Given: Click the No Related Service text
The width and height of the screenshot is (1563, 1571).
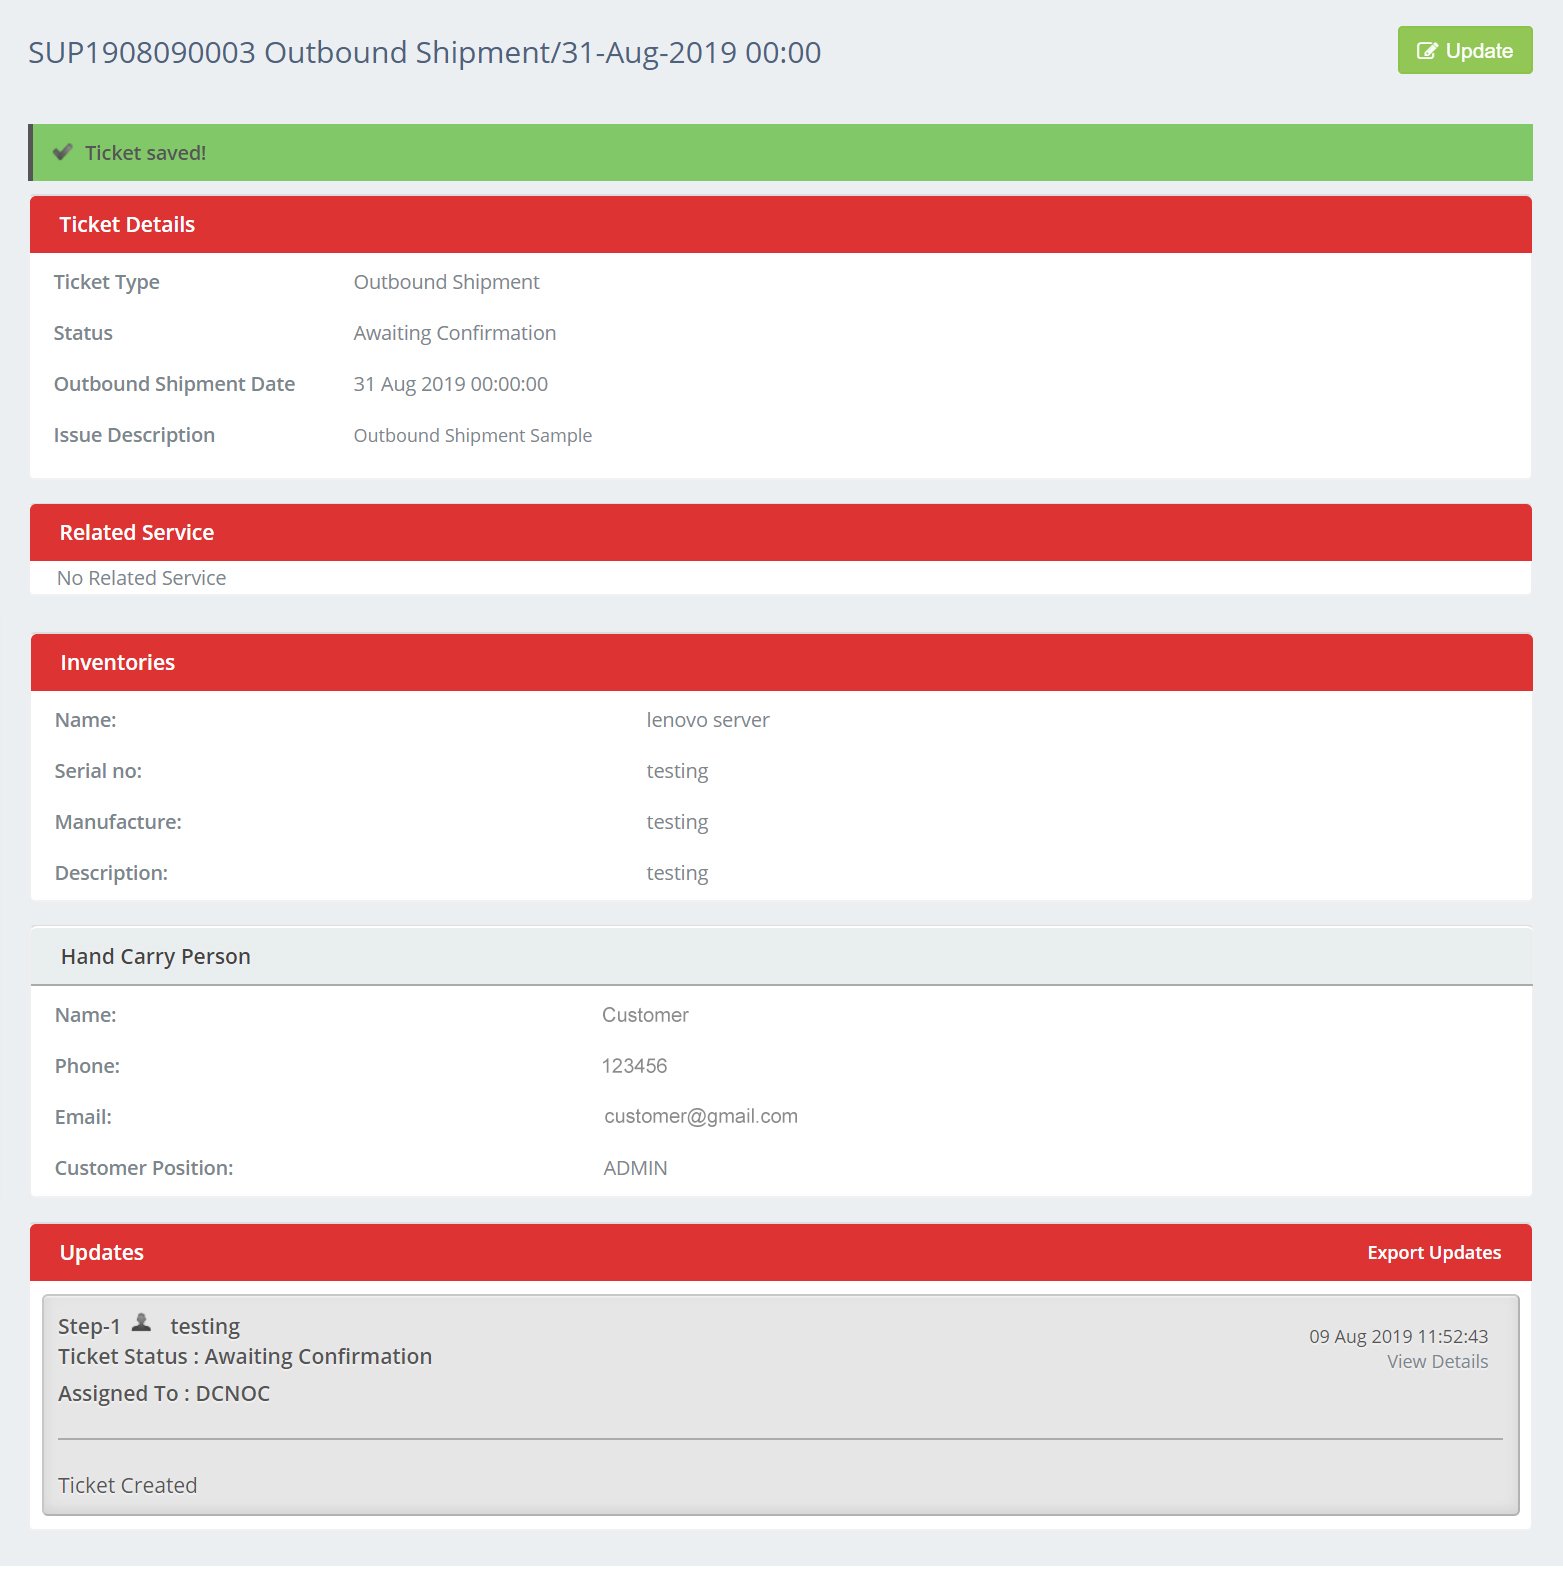Looking at the screenshot, I should pyautogui.click(x=142, y=578).
